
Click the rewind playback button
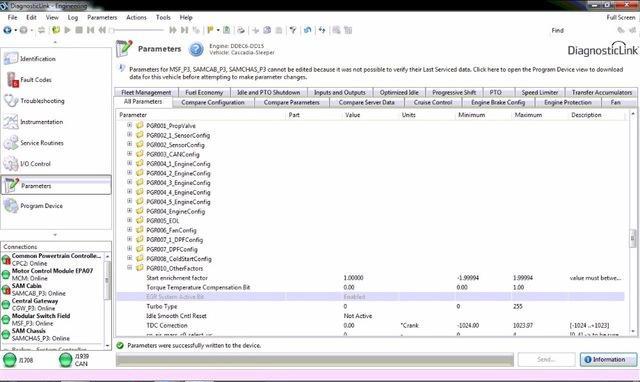[x=102, y=30]
